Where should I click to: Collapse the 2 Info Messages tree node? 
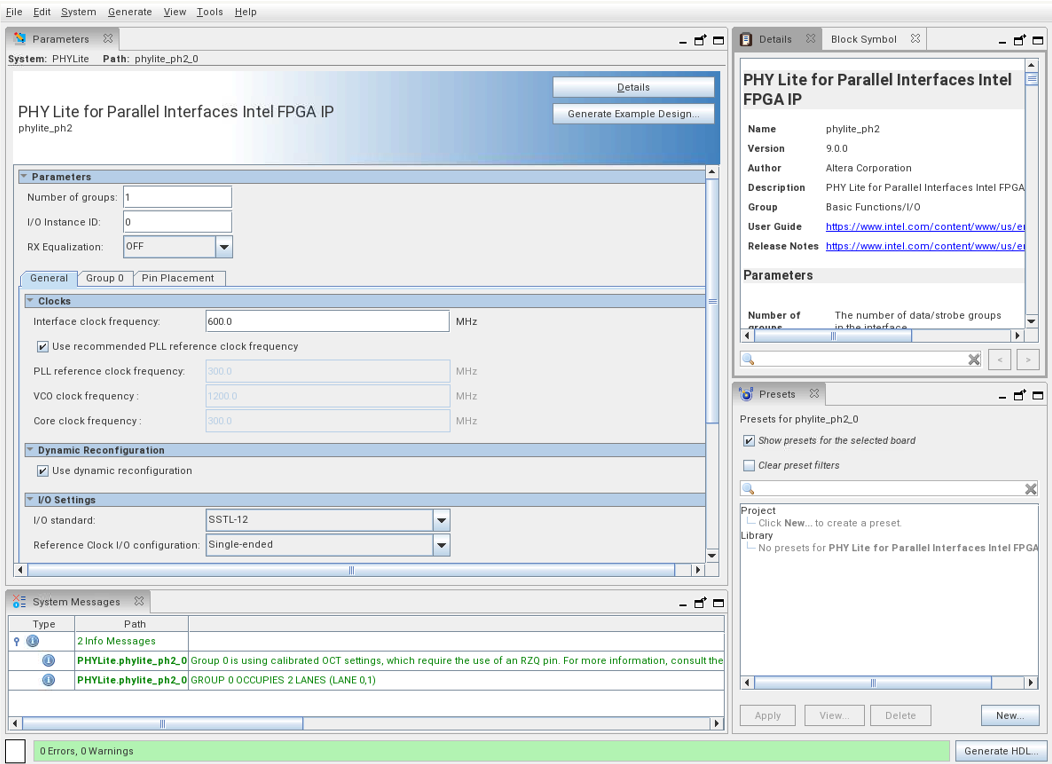(x=17, y=641)
